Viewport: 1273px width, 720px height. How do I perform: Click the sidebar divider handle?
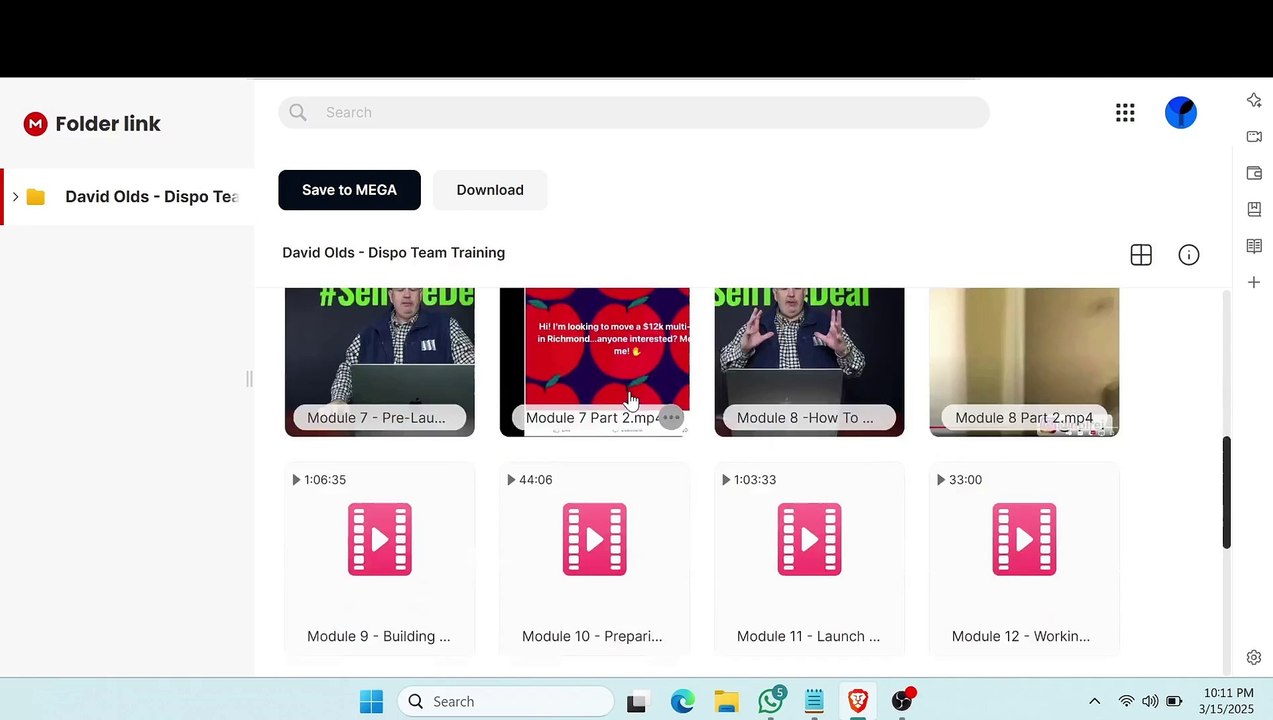click(249, 379)
